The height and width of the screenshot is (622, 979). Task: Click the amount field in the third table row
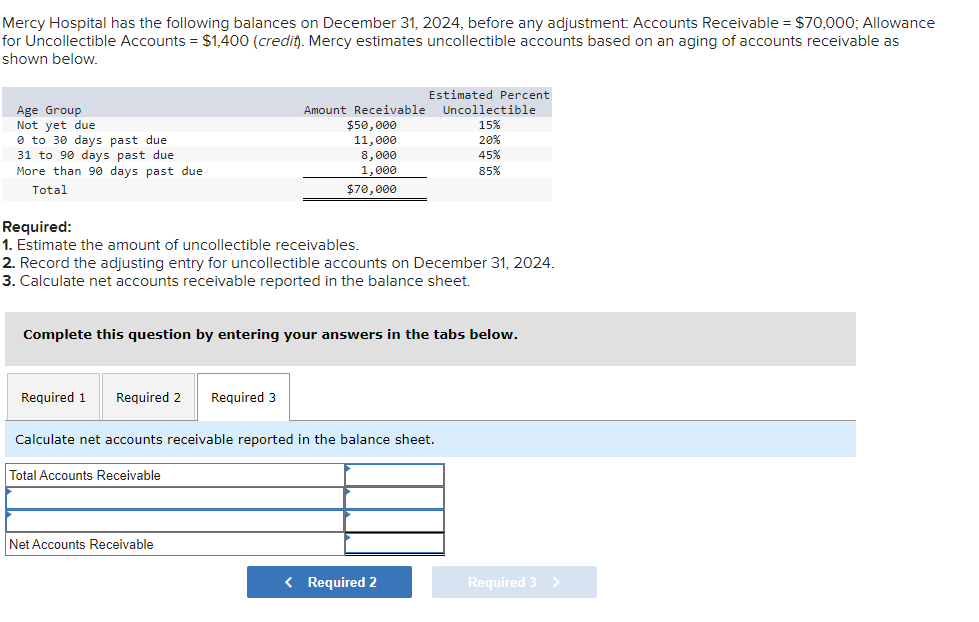point(396,521)
